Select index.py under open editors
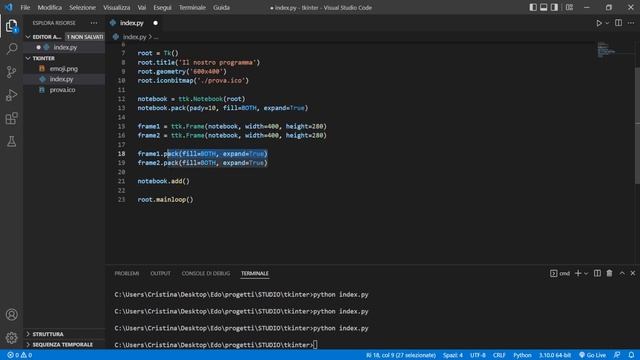The image size is (640, 360). point(64,47)
